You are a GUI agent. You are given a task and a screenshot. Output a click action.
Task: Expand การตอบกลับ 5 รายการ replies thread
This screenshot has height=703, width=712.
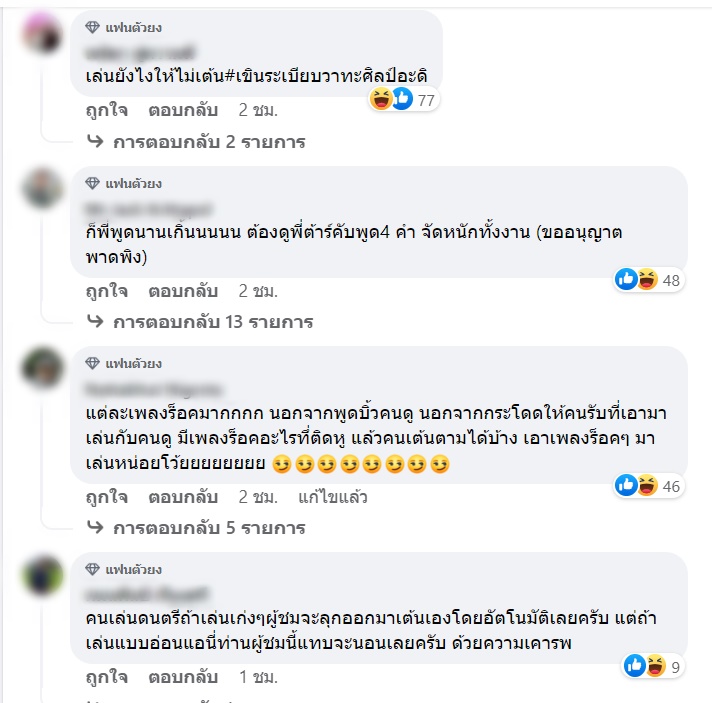coord(196,528)
